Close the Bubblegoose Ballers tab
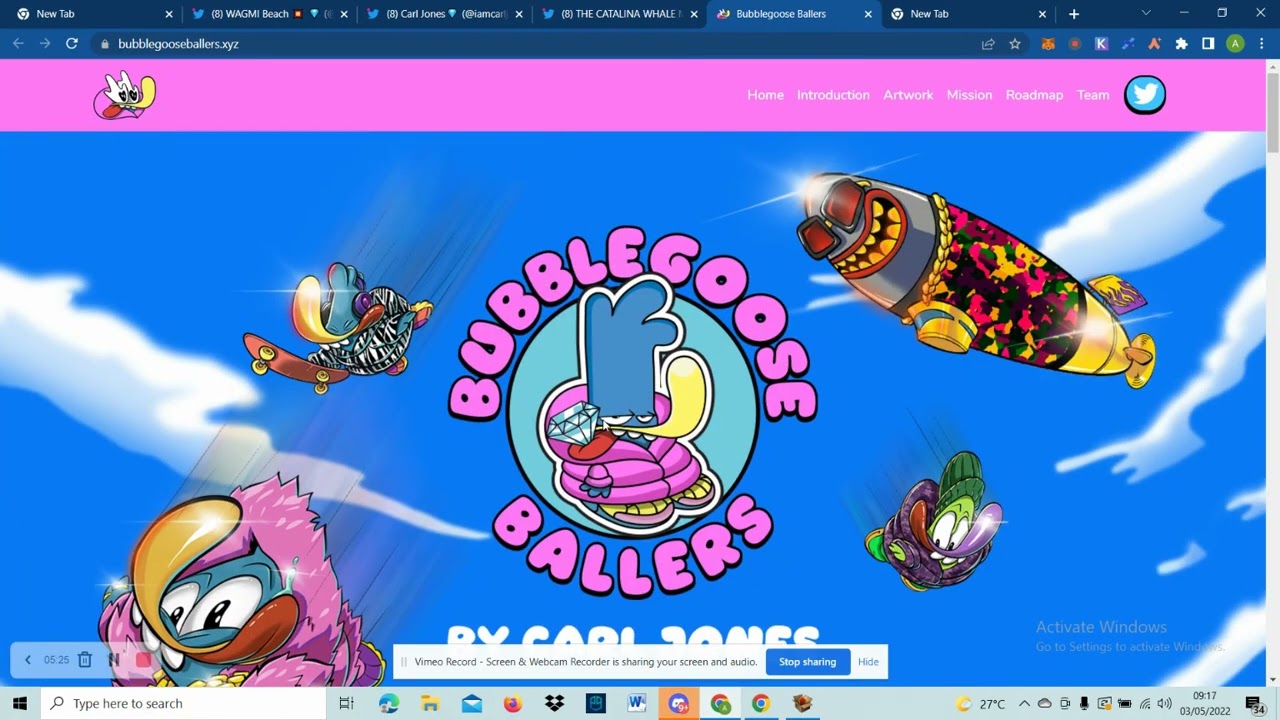This screenshot has height=720, width=1280. coord(868,14)
